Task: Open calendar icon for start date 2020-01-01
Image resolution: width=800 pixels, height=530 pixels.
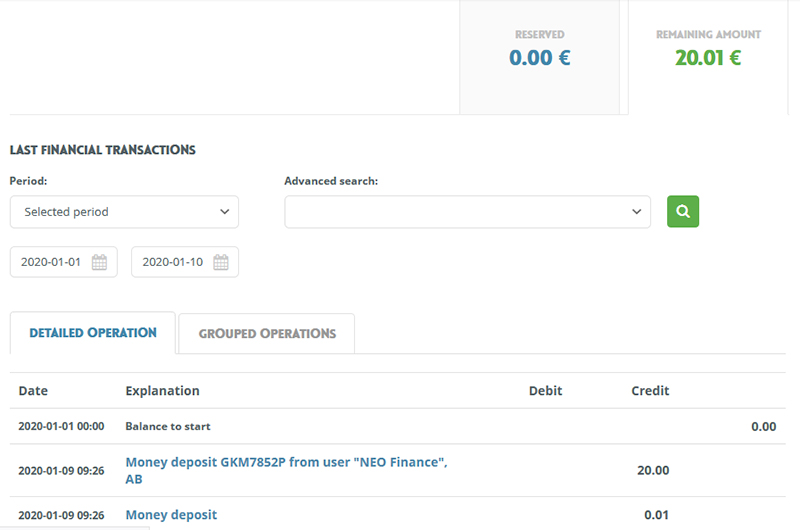Action: click(99, 262)
